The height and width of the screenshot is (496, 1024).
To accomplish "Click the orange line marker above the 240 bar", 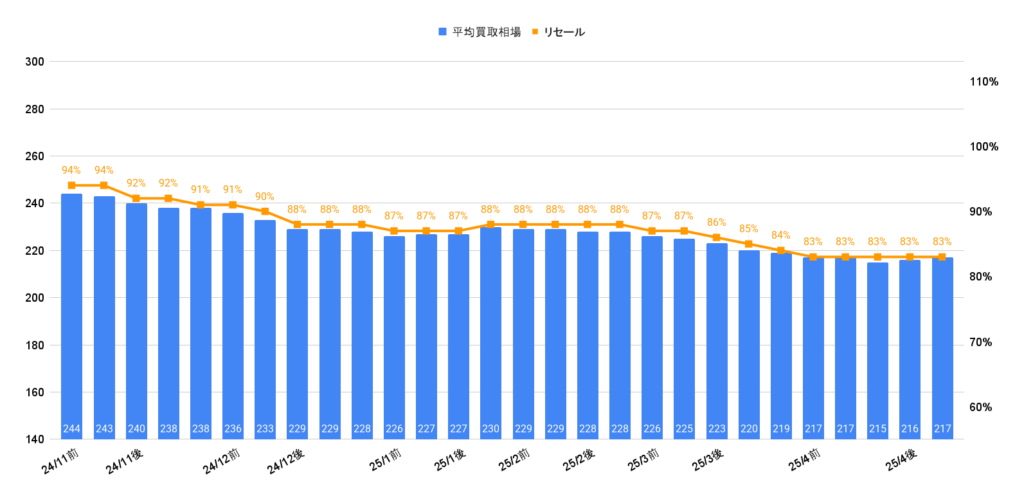I will (x=136, y=198).
